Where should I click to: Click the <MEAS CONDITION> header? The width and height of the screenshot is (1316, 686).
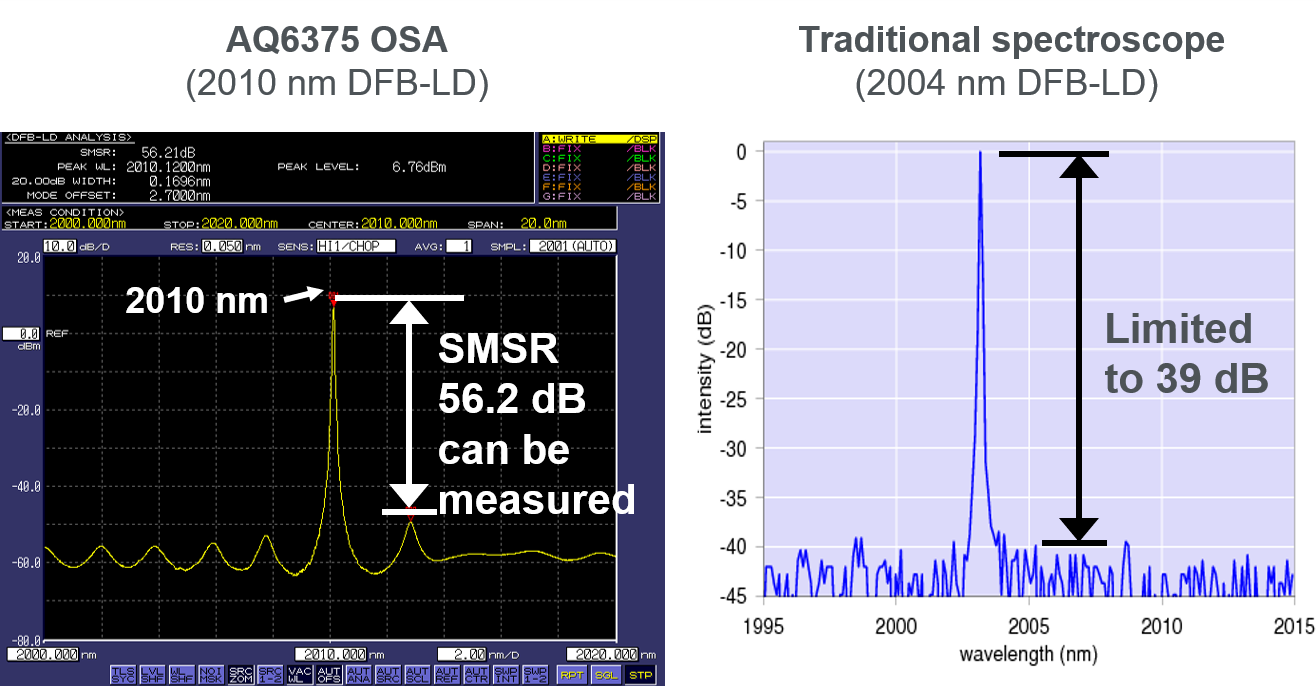click(65, 211)
